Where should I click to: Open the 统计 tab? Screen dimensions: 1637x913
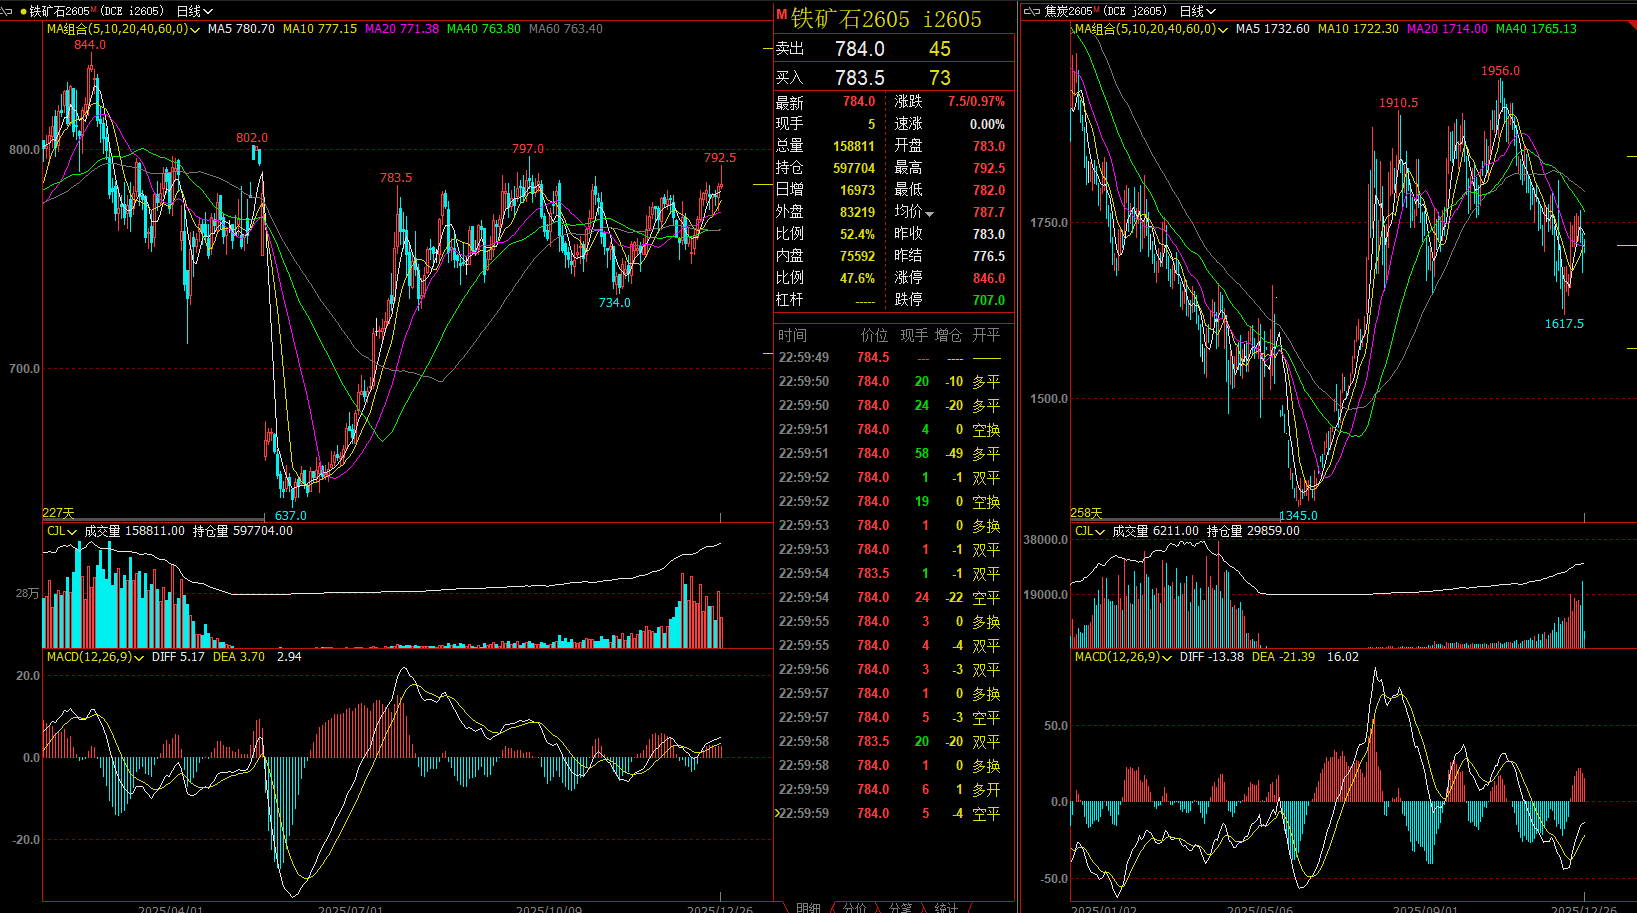[945, 907]
